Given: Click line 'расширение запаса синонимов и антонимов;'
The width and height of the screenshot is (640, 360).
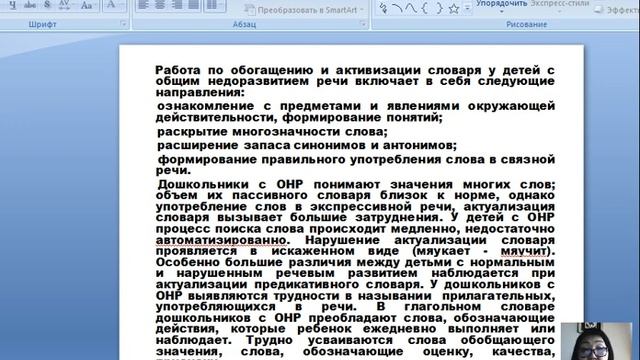Looking at the screenshot, I should (x=307, y=145).
